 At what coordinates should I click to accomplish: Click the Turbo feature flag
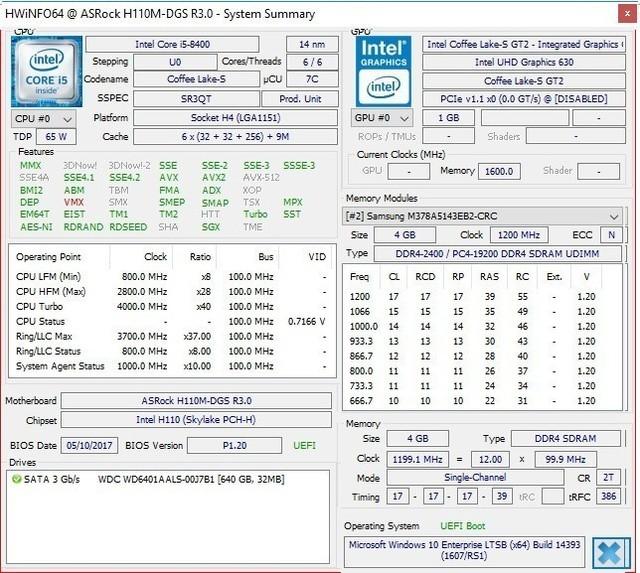[256, 214]
